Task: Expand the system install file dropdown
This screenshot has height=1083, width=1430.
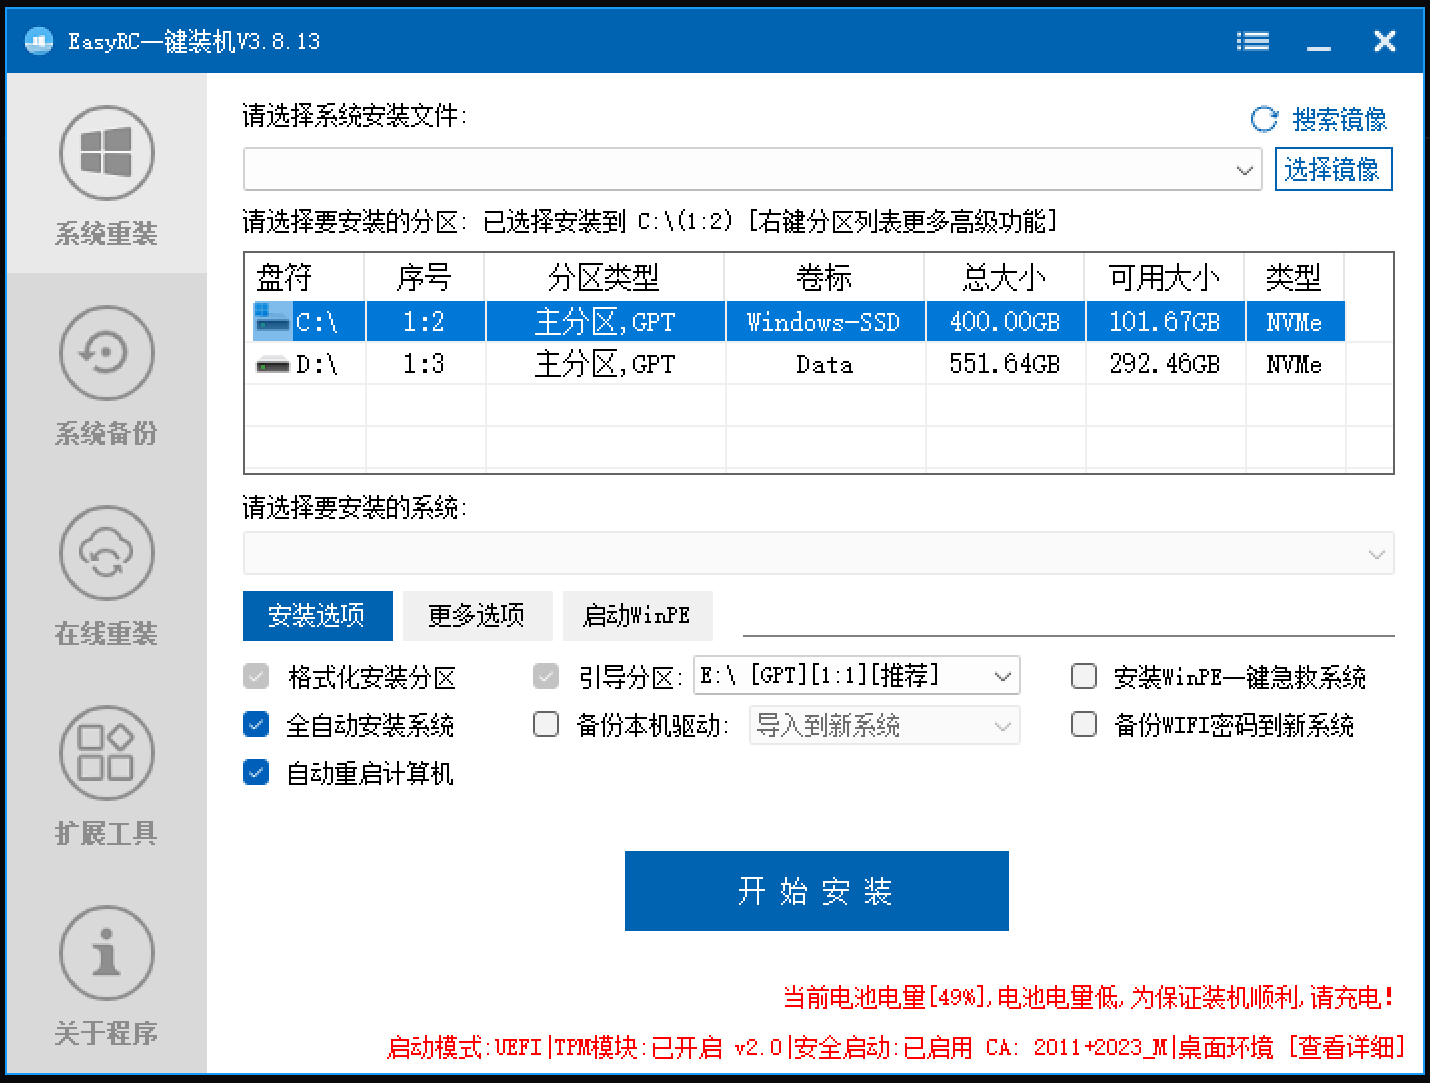Action: [1245, 169]
